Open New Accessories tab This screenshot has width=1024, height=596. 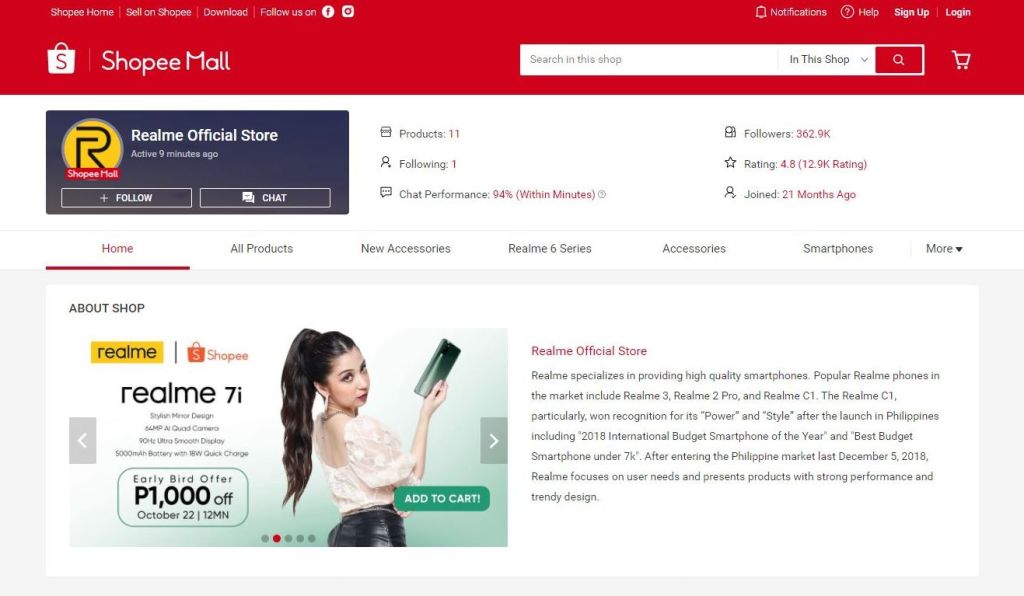pos(406,249)
